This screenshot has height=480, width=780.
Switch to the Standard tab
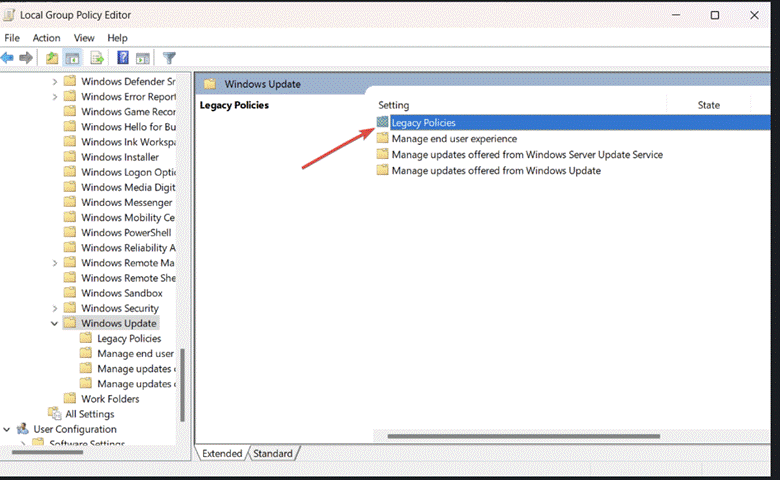click(x=273, y=453)
